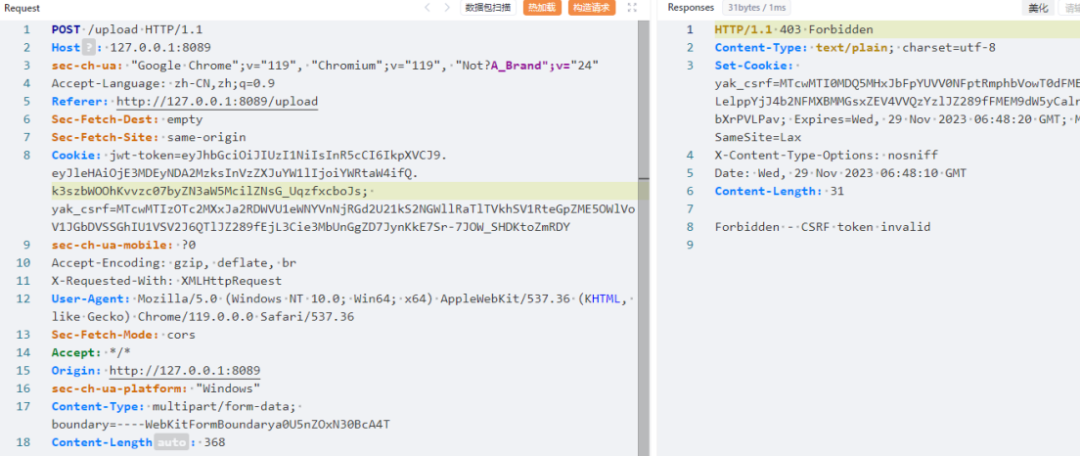
Task: Click the auto tag beside Content-Length
Action: [x=171, y=442]
